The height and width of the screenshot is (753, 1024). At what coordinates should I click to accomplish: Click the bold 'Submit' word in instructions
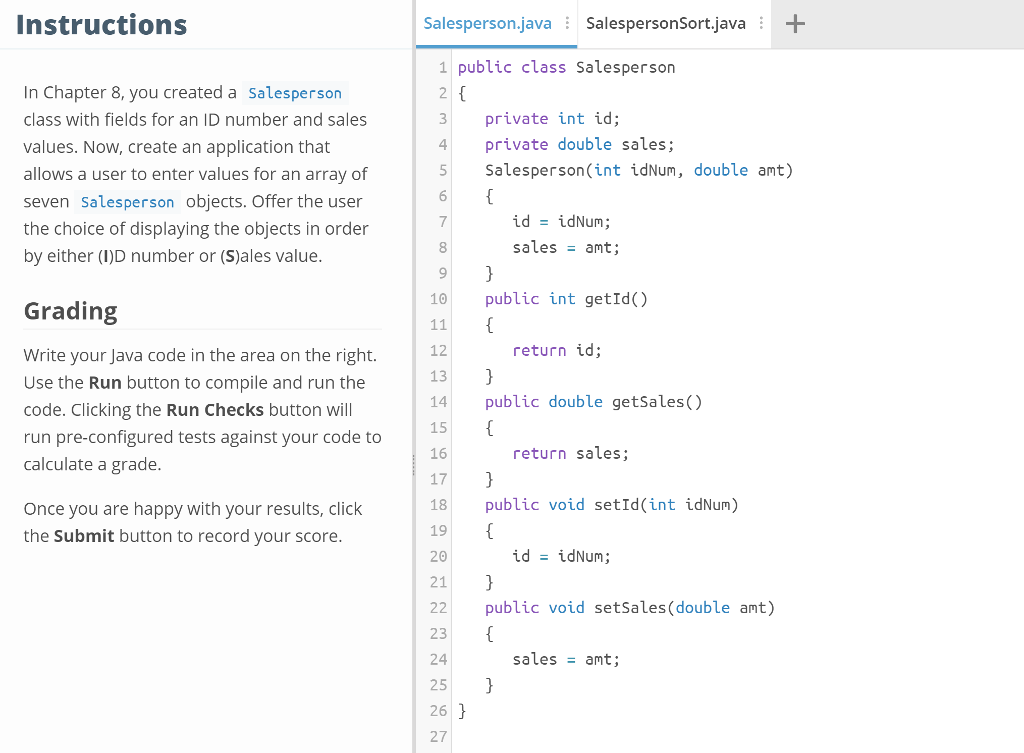coord(84,536)
